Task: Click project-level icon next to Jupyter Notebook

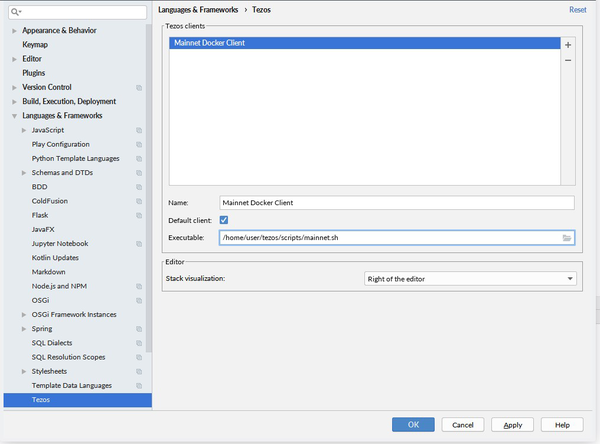Action: click(139, 244)
